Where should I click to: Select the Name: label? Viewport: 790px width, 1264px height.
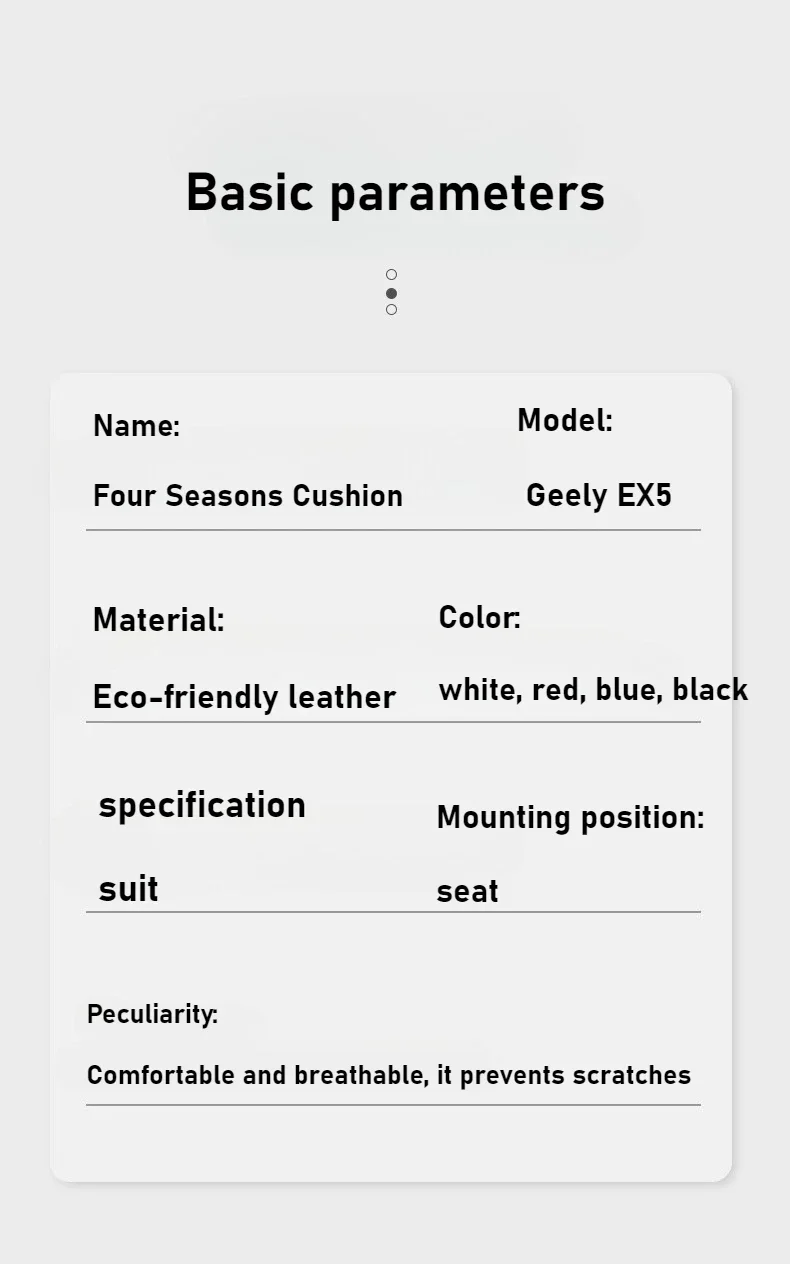click(x=136, y=426)
